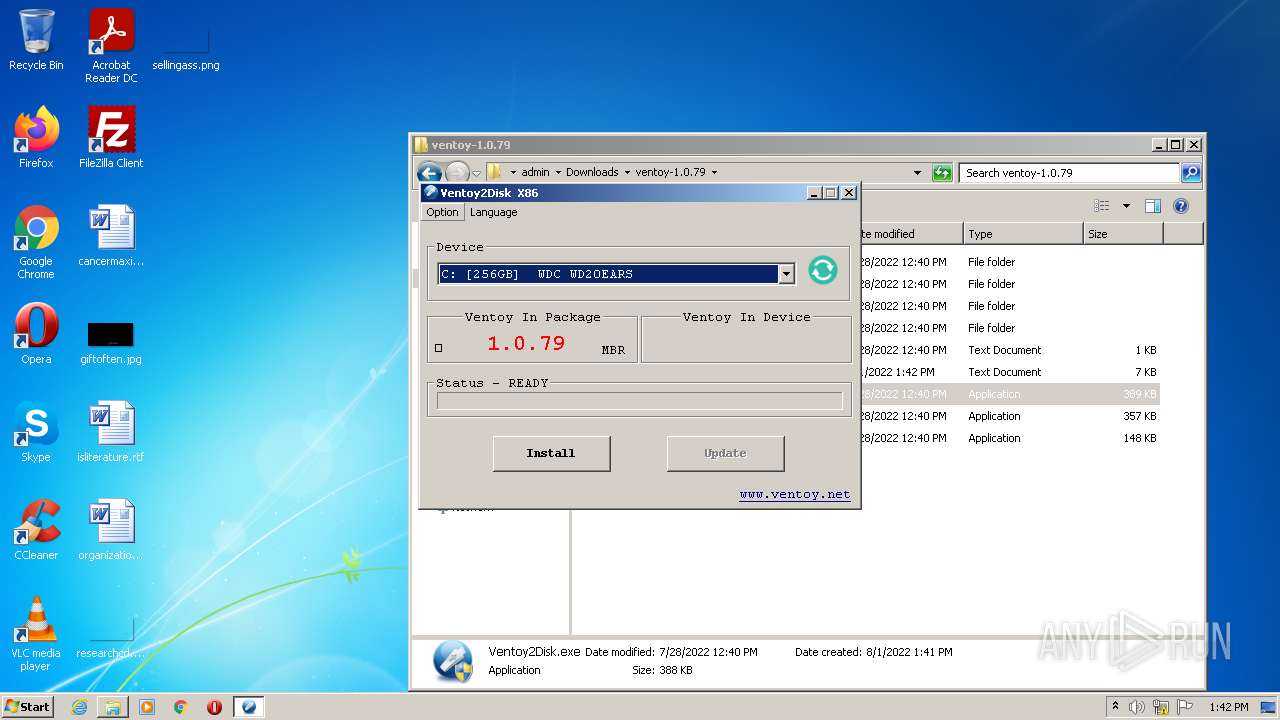The image size is (1280, 720).
Task: Open the Start menu
Action: click(x=28, y=706)
